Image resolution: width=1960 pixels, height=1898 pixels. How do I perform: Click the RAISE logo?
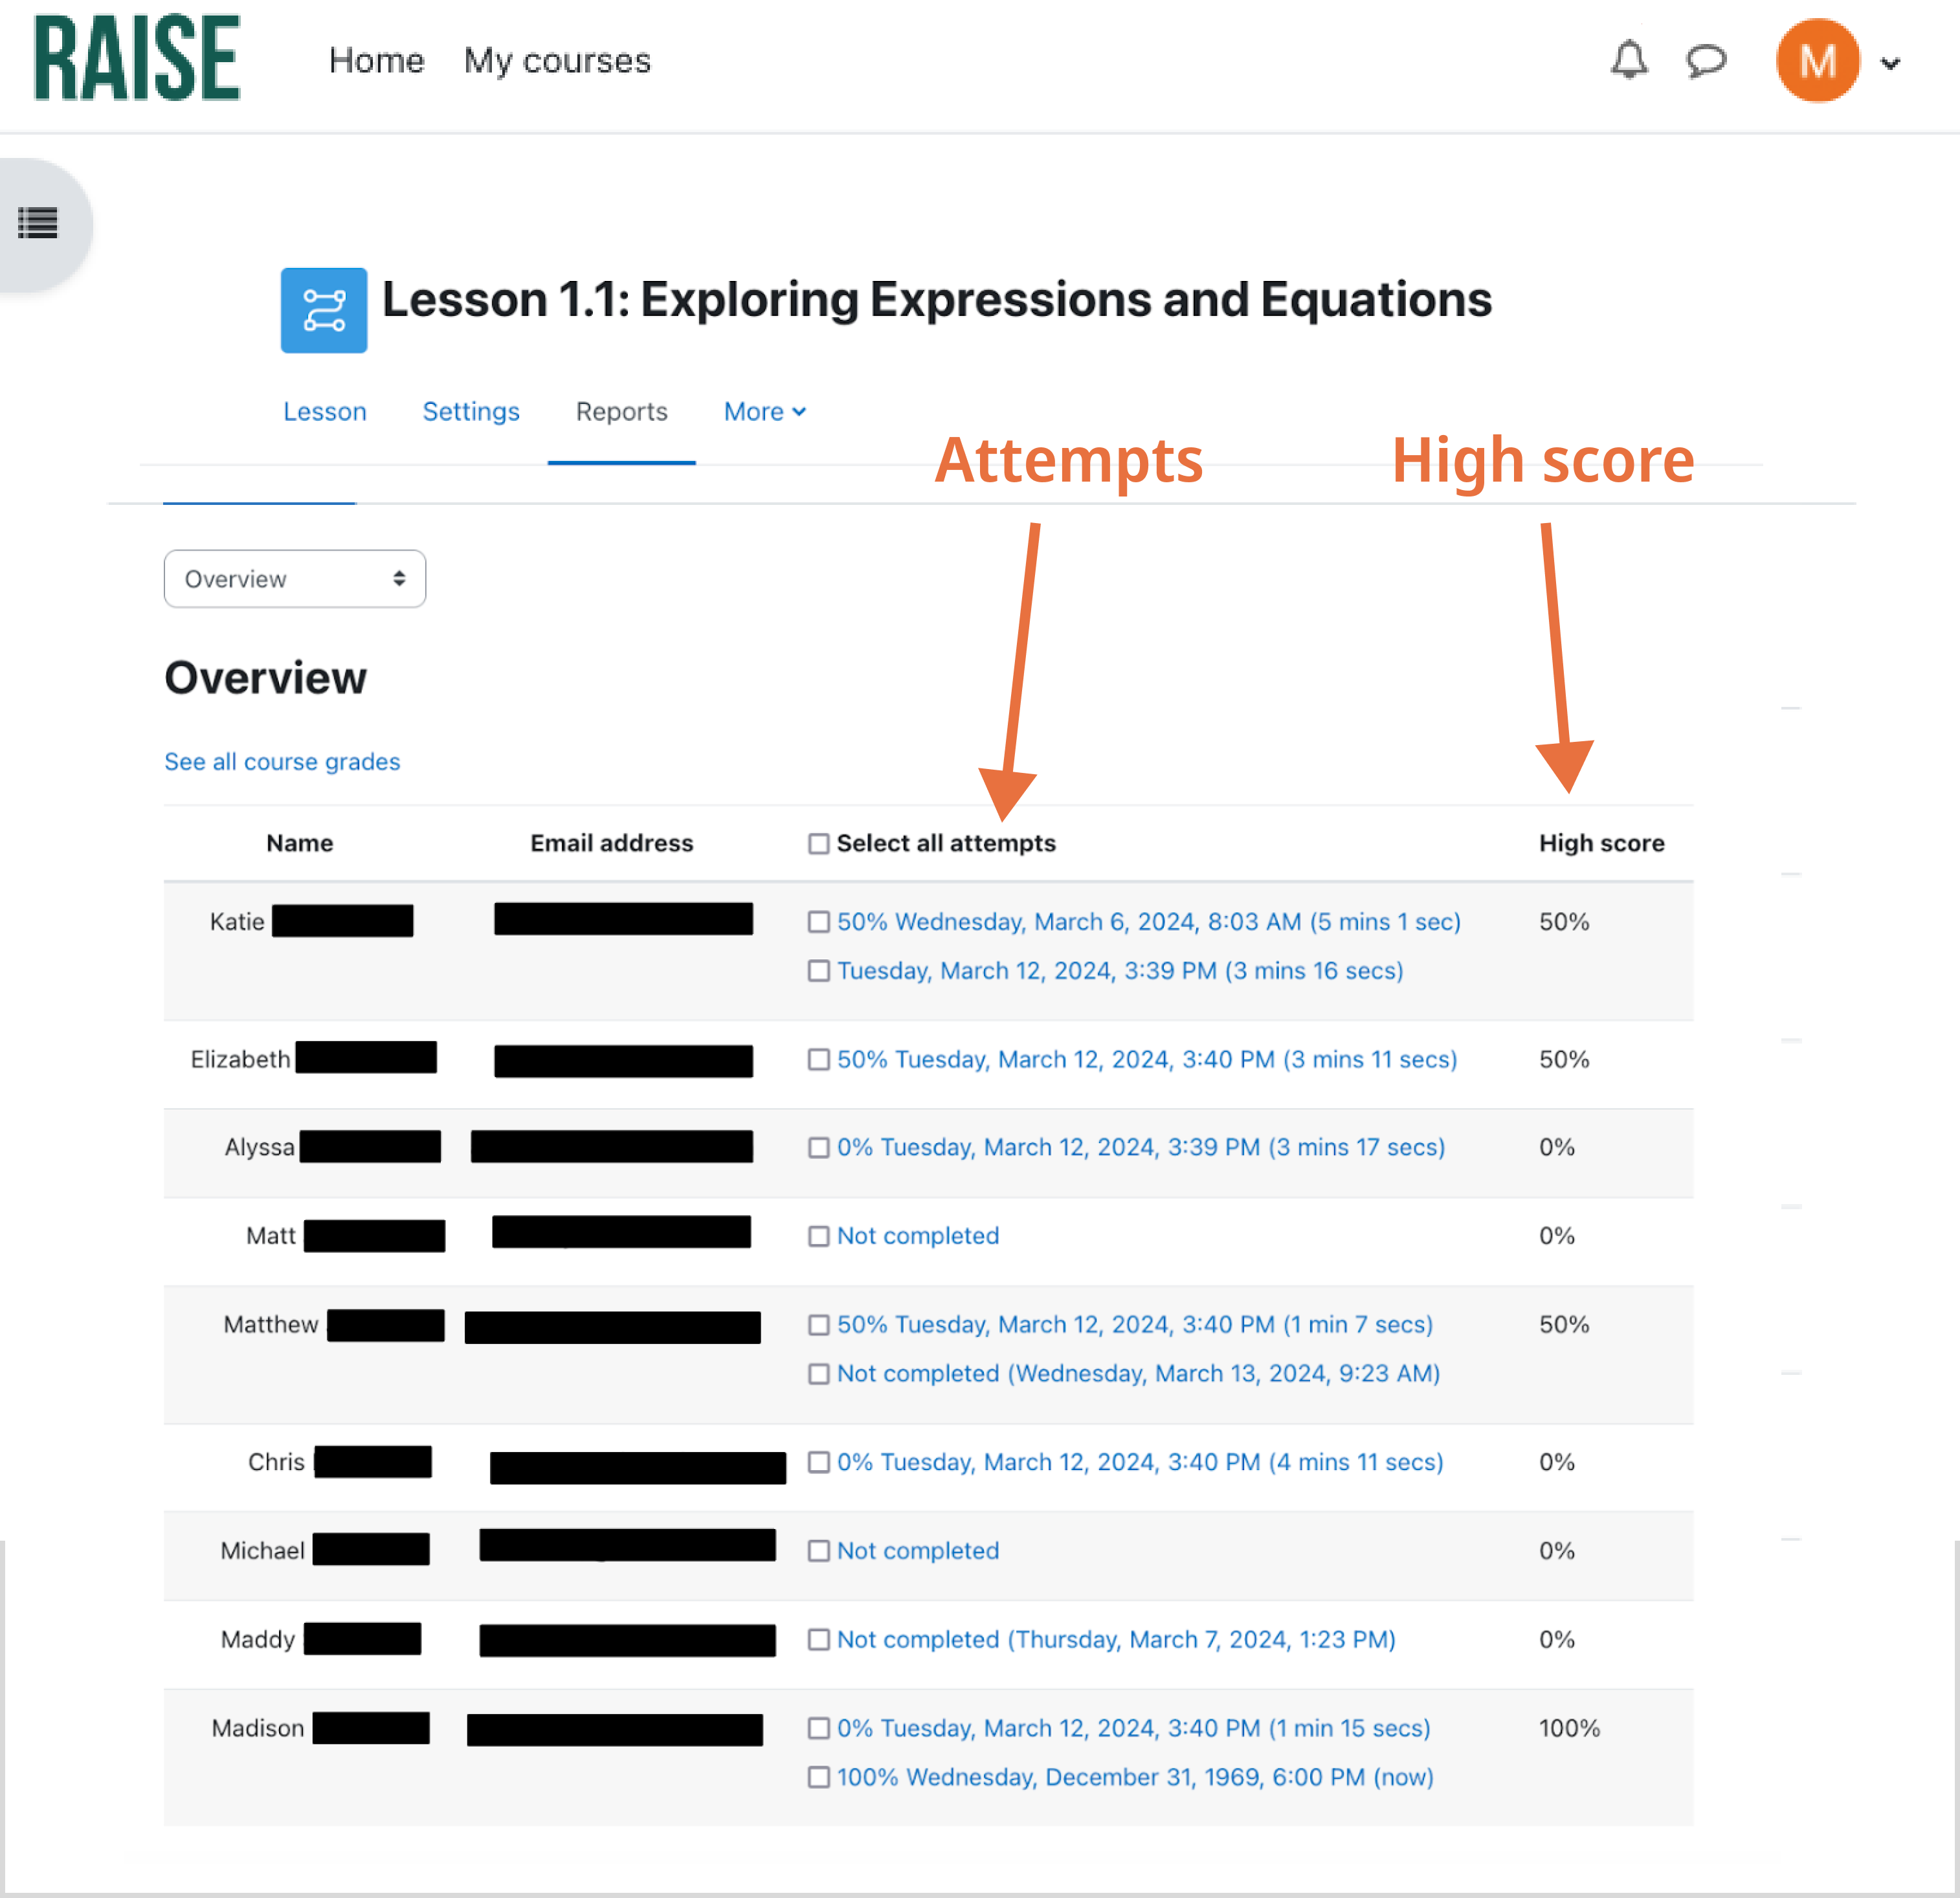[137, 58]
